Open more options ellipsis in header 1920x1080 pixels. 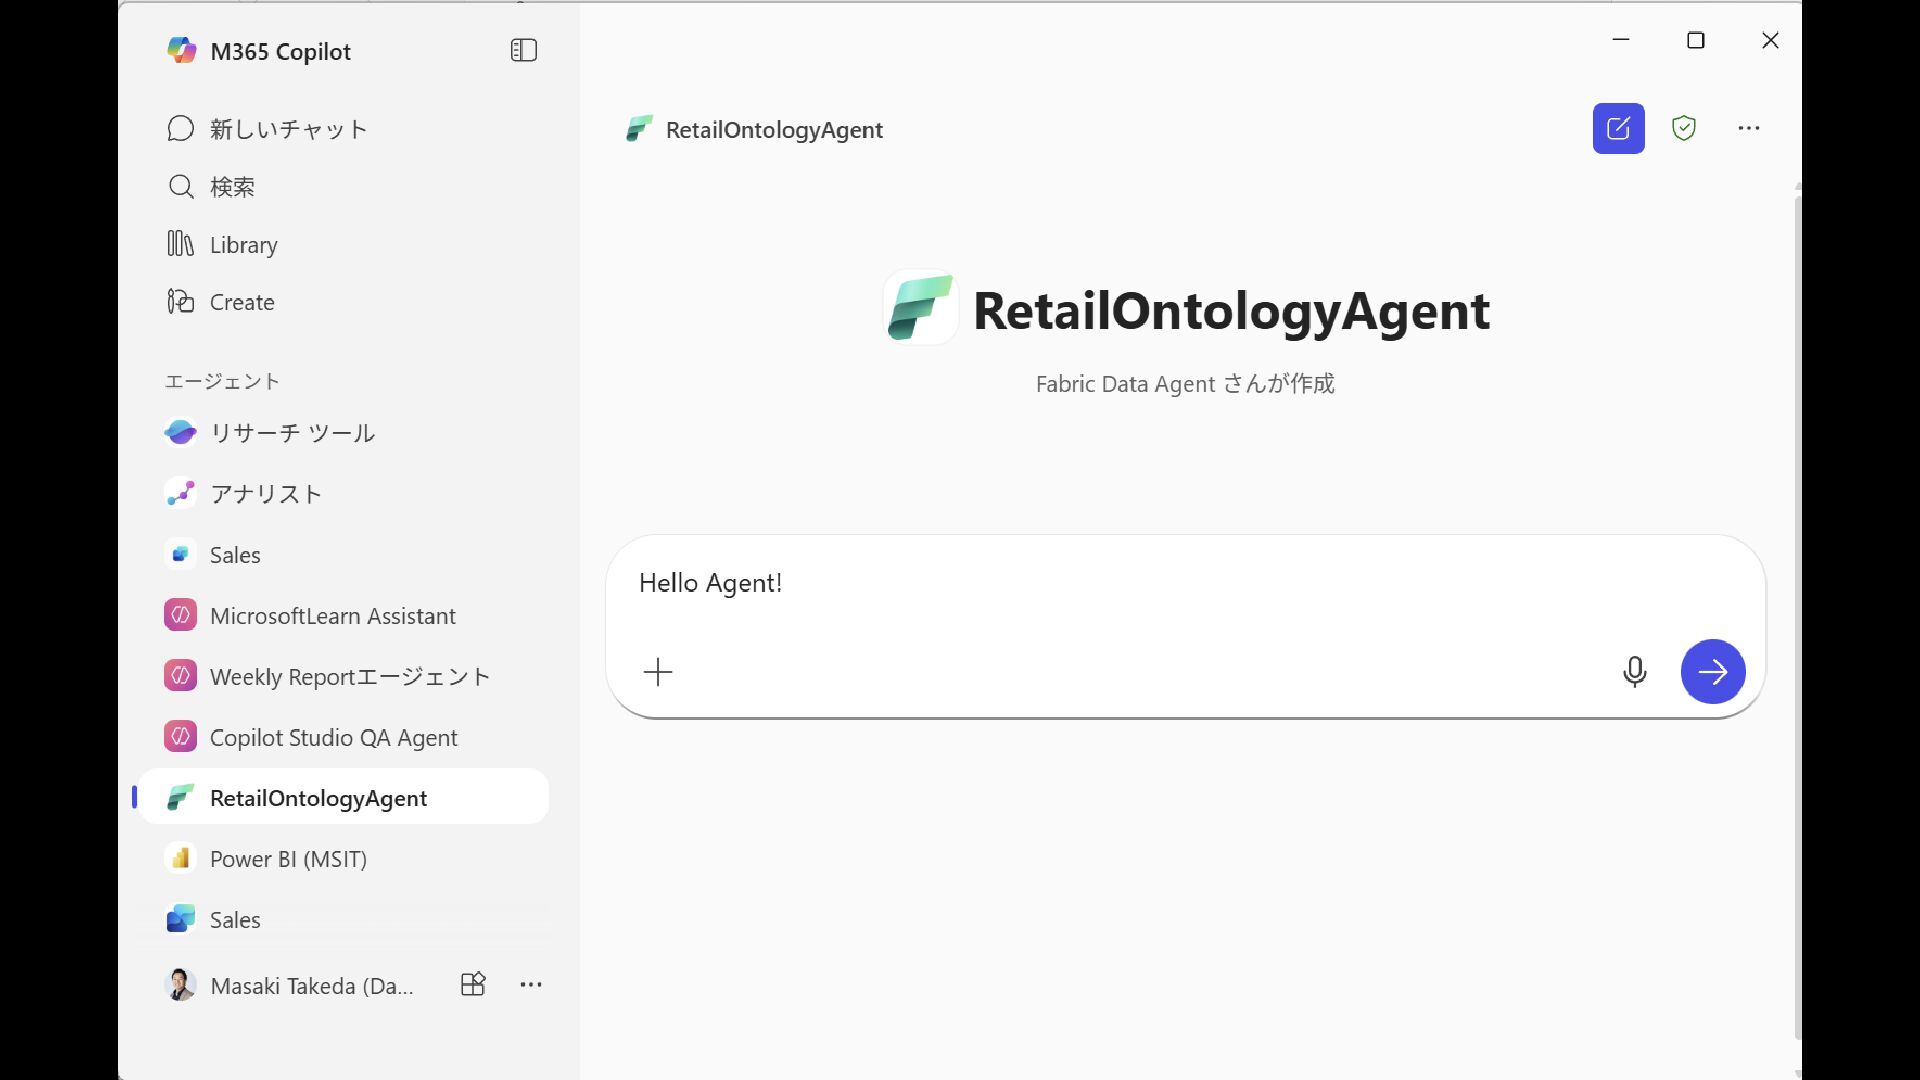click(x=1748, y=128)
